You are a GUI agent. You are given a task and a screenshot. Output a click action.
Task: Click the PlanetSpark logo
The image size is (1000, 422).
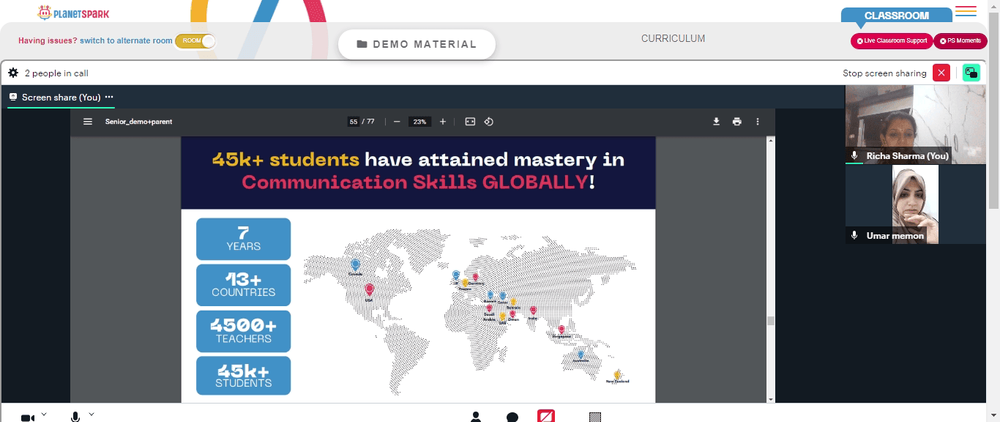[74, 12]
